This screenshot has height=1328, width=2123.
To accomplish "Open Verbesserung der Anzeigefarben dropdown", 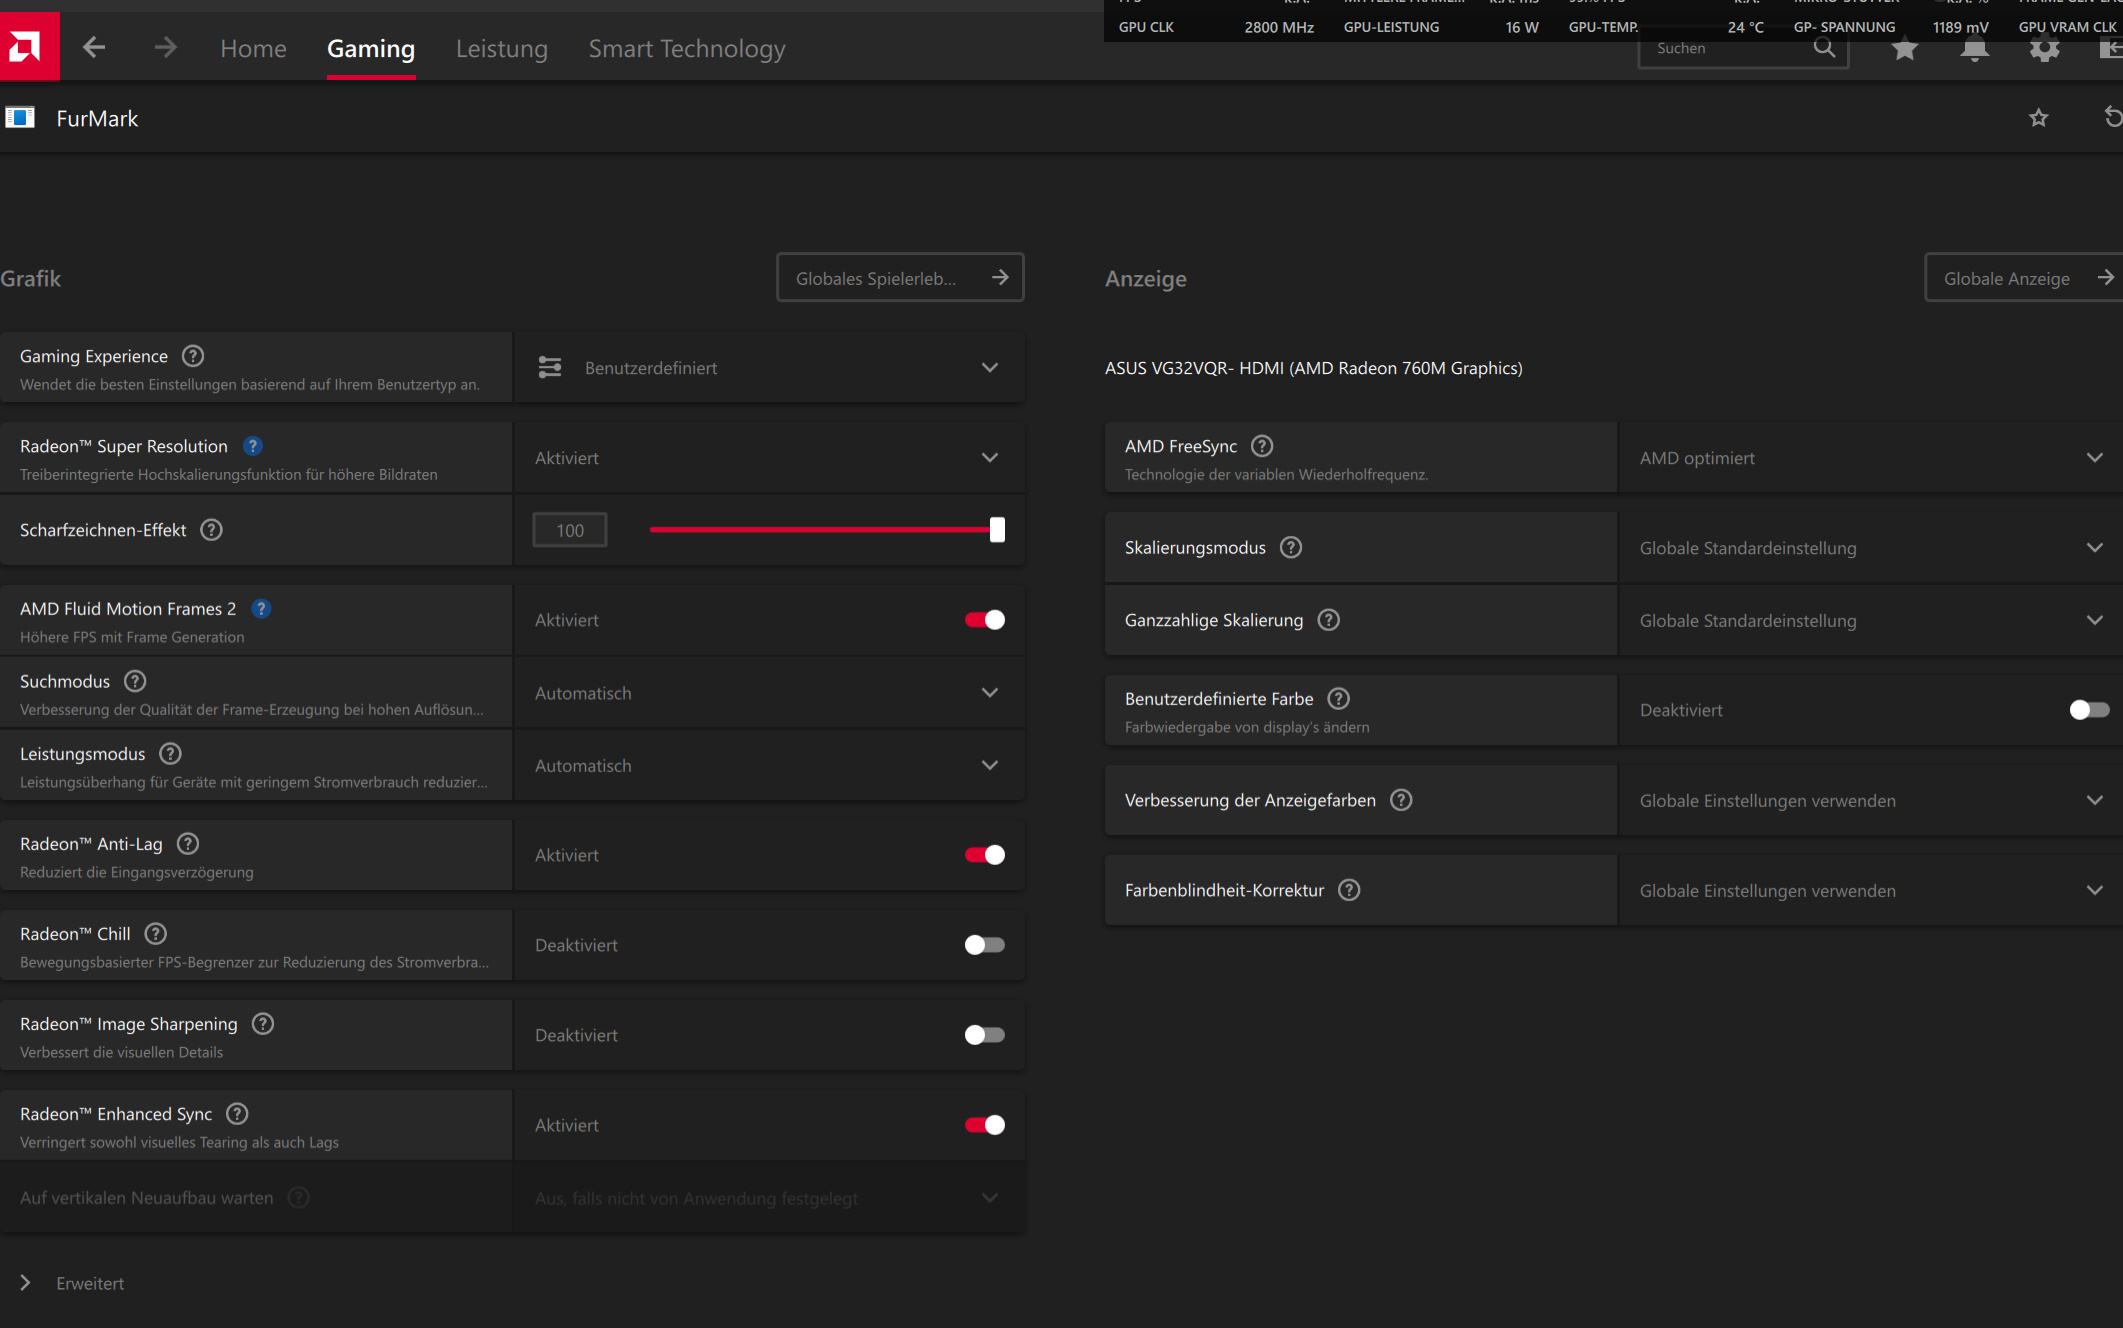I will (x=1870, y=801).
